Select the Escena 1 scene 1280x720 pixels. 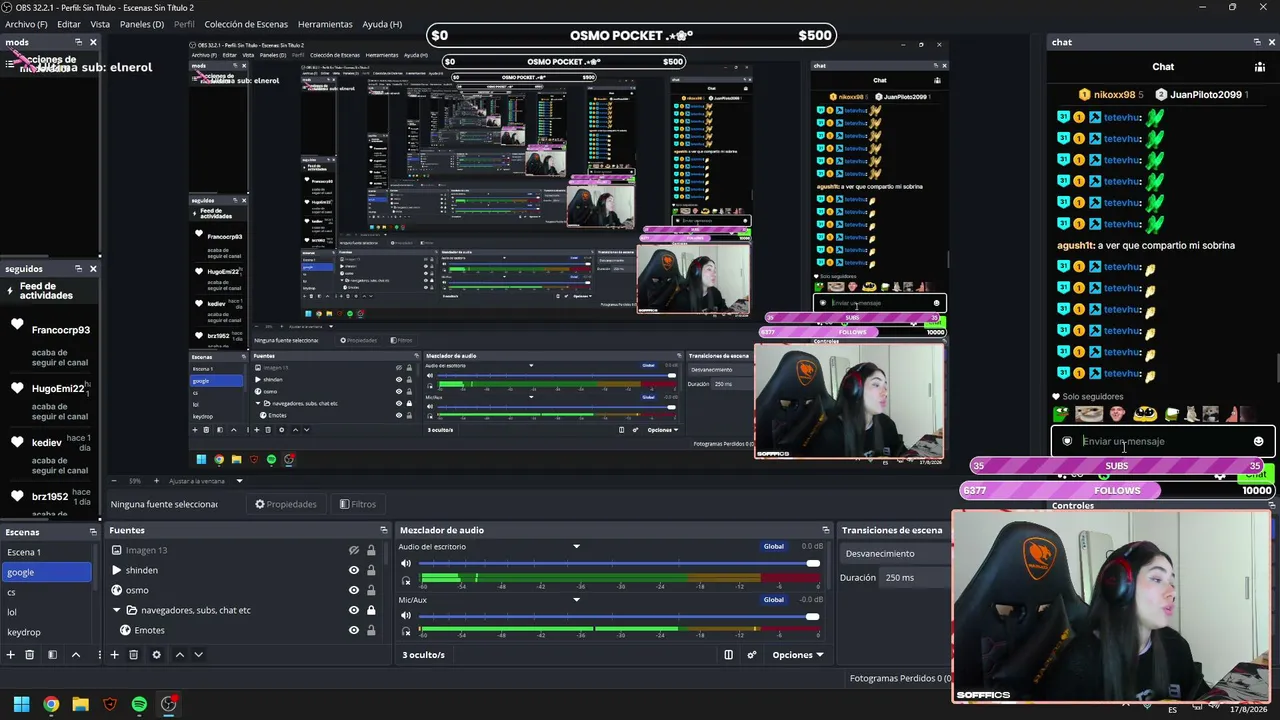click(46, 552)
